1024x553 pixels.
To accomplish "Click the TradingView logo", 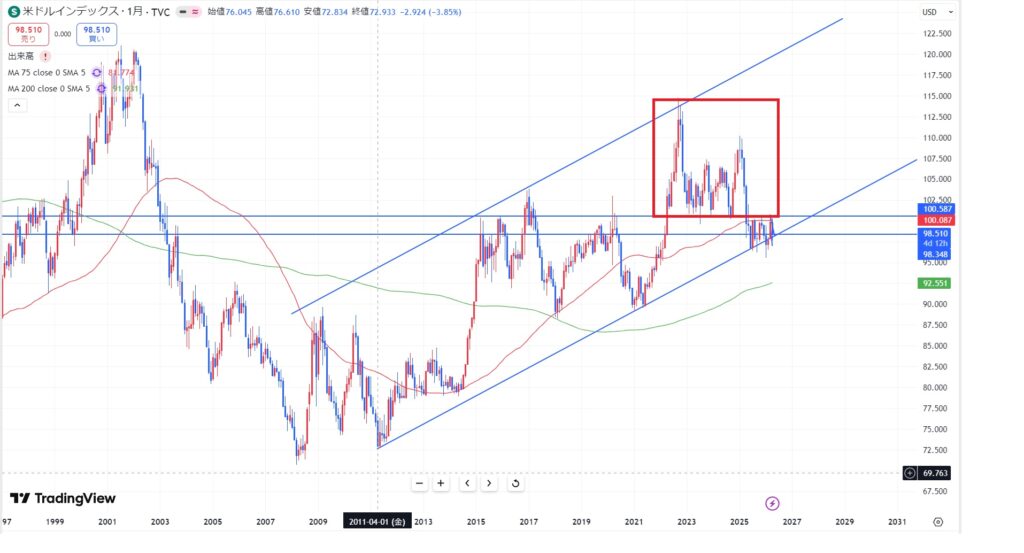I will pyautogui.click(x=62, y=498).
